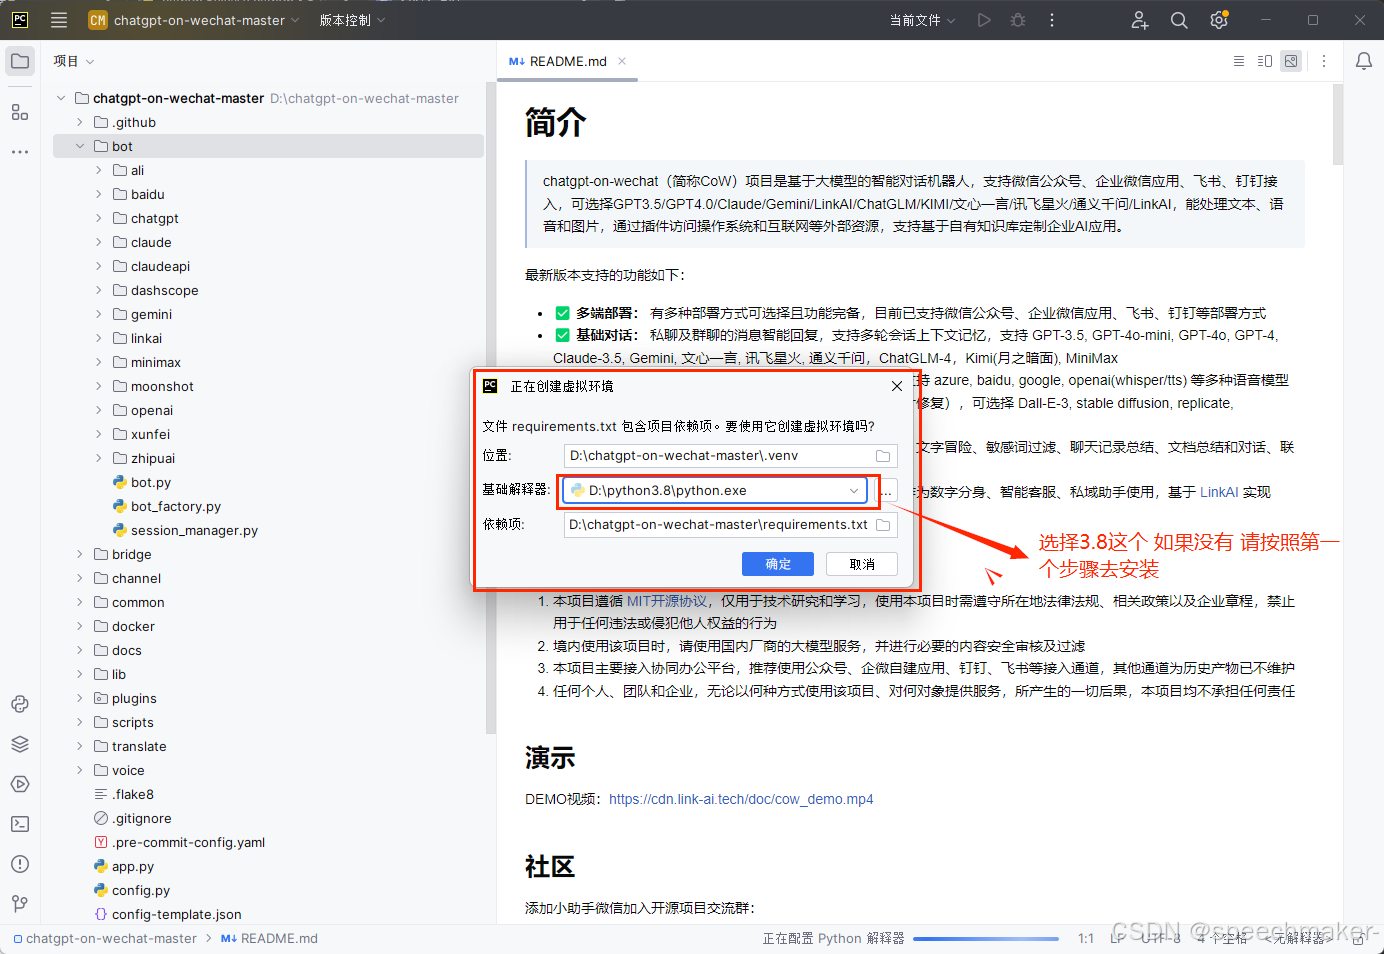
Task: Toggle the Project folder tool window
Action: 20,61
